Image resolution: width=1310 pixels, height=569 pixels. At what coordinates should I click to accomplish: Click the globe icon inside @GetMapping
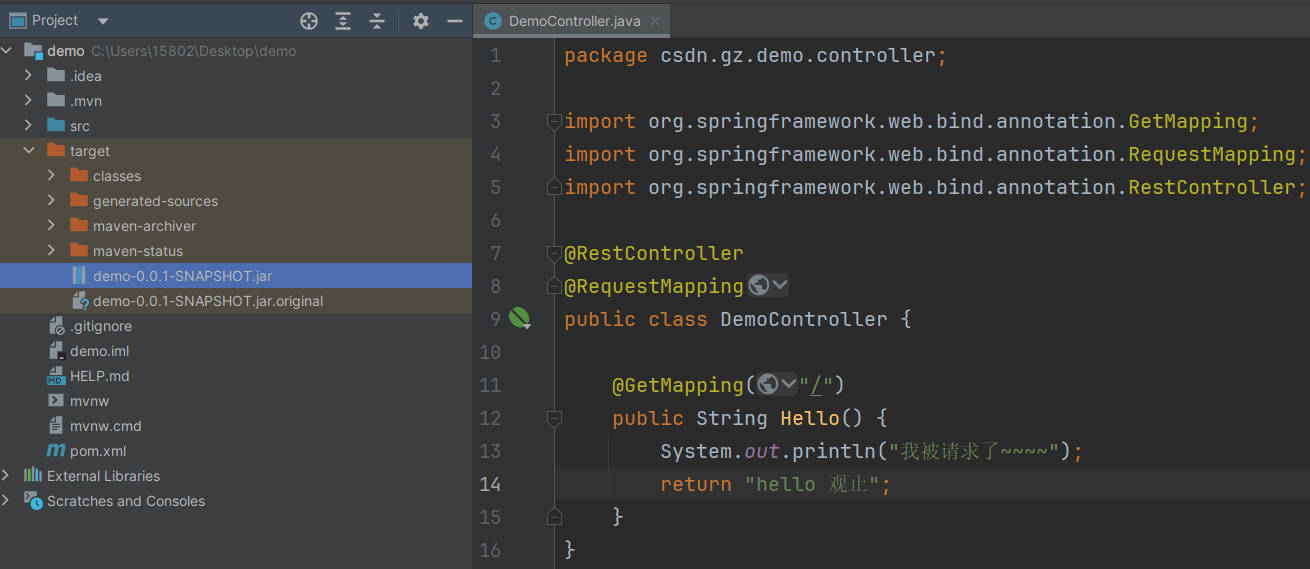tap(768, 385)
